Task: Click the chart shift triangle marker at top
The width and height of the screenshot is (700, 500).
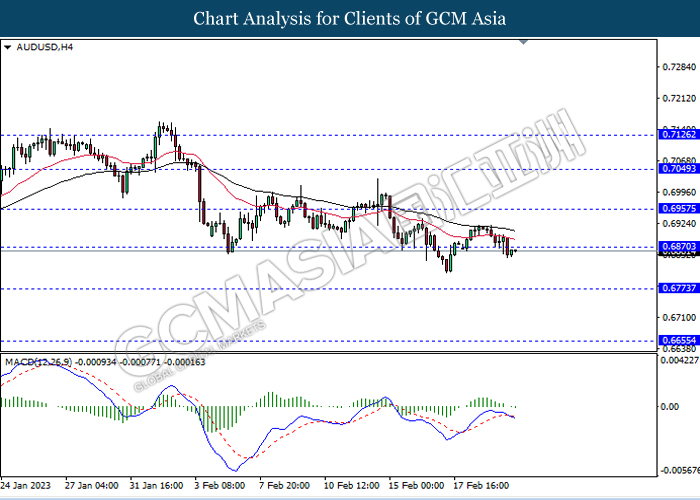Action: coord(524,42)
